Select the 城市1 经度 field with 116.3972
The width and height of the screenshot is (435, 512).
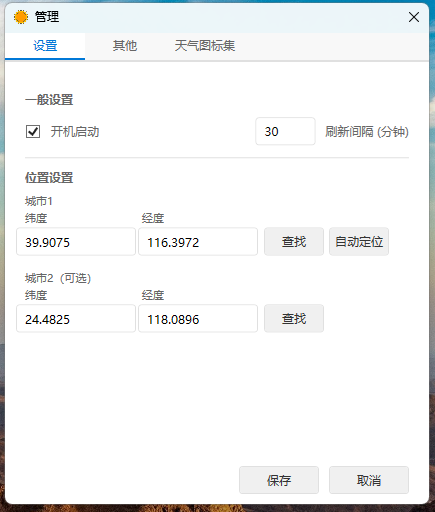[198, 242]
